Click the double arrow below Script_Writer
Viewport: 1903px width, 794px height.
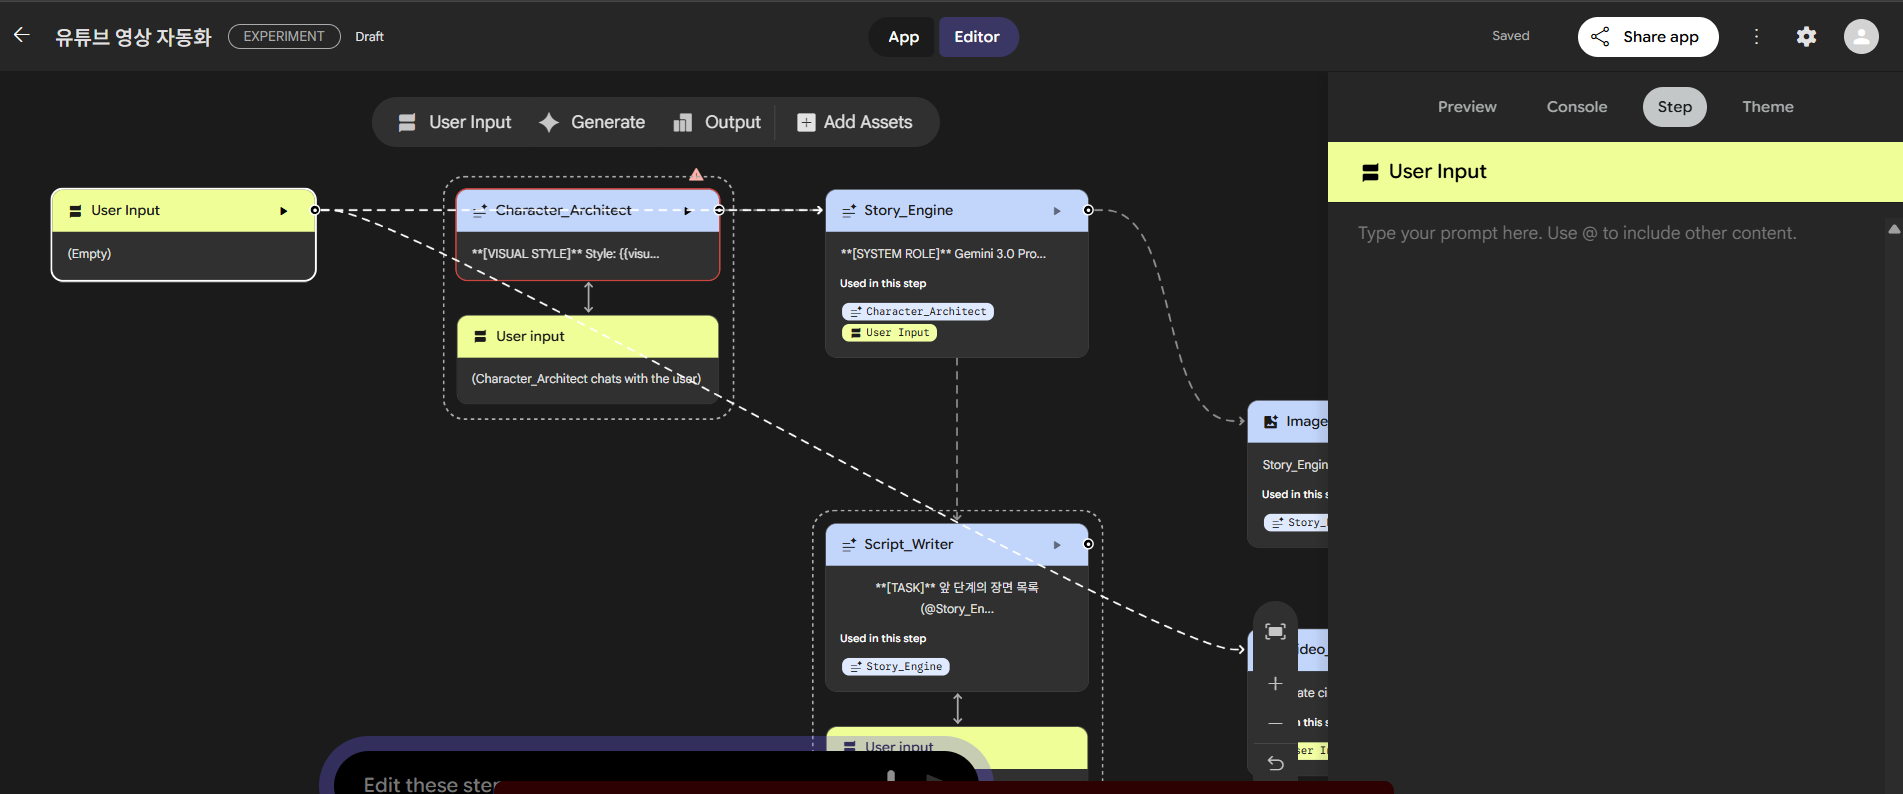957,709
